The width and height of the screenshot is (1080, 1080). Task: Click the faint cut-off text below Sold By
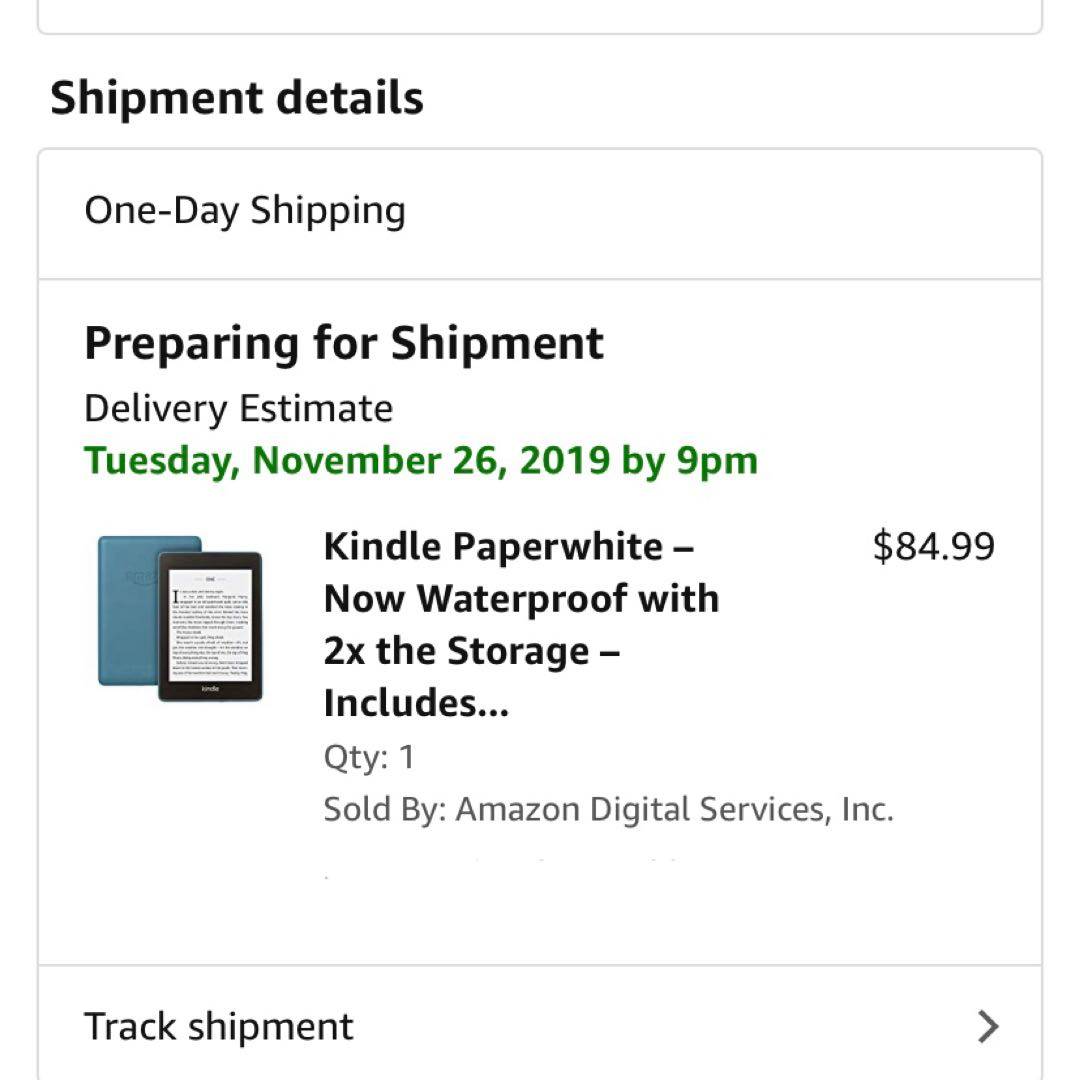[500, 865]
